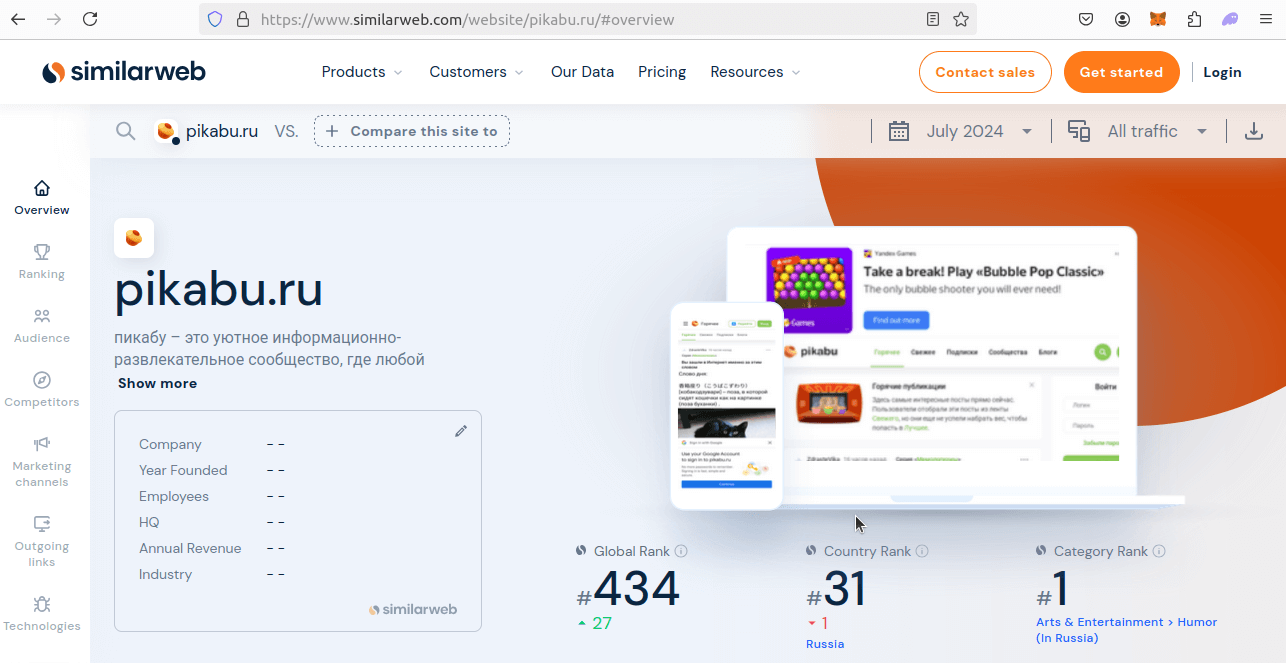1286x663 pixels.
Task: Download the report with the download icon
Action: pos(1253,131)
